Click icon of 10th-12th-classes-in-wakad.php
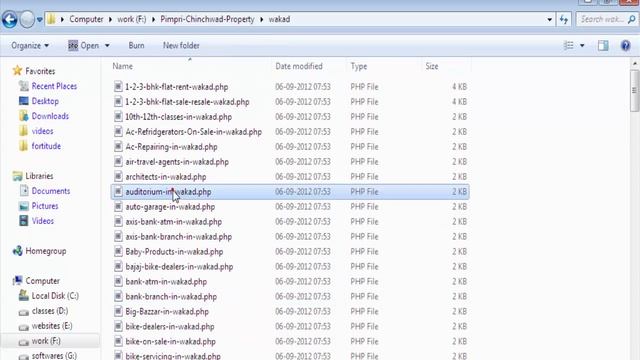The height and width of the screenshot is (360, 640). (x=118, y=117)
